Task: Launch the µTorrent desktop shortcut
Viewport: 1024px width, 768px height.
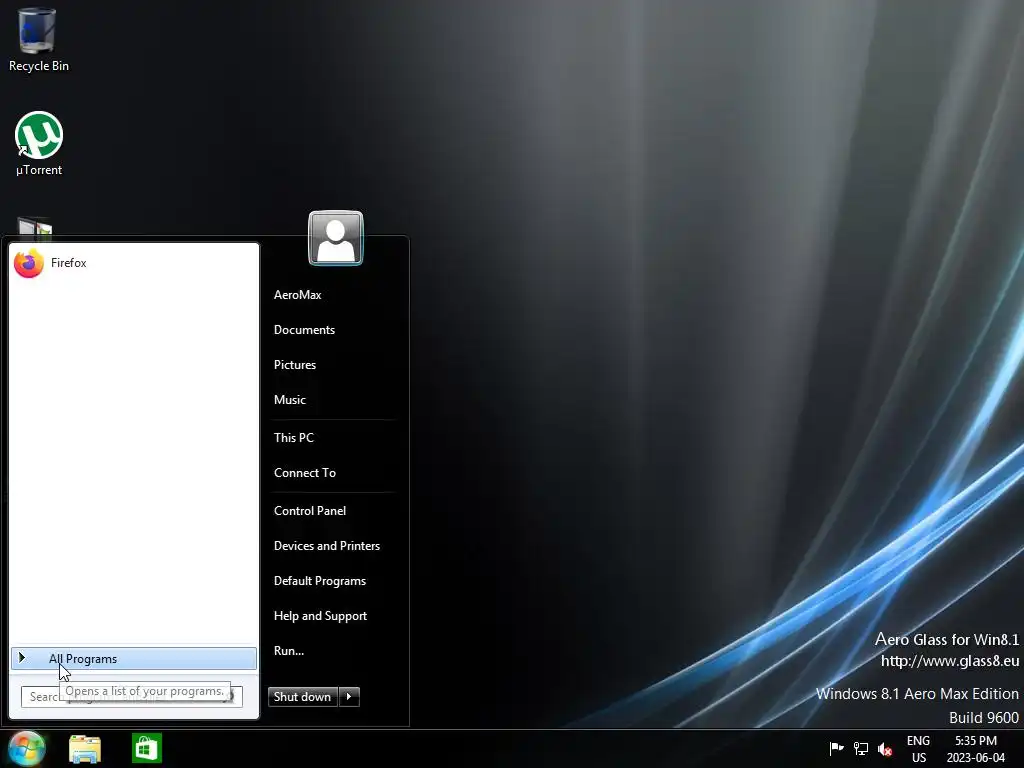Action: [39, 144]
